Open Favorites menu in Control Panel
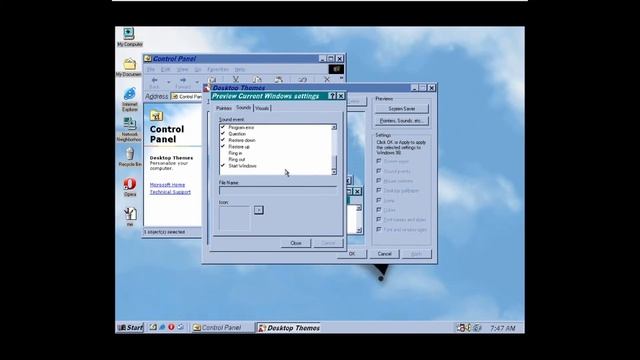This screenshot has height=360, width=640. click(218, 69)
